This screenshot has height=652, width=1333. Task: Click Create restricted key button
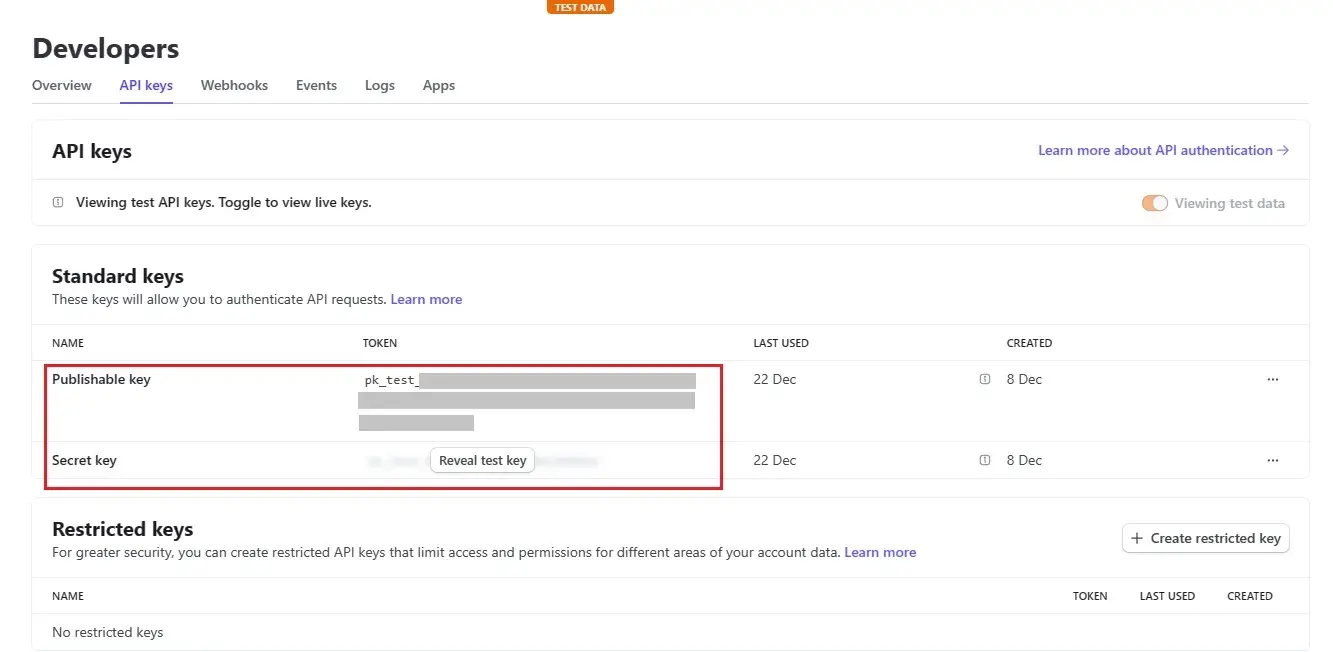pyautogui.click(x=1205, y=538)
